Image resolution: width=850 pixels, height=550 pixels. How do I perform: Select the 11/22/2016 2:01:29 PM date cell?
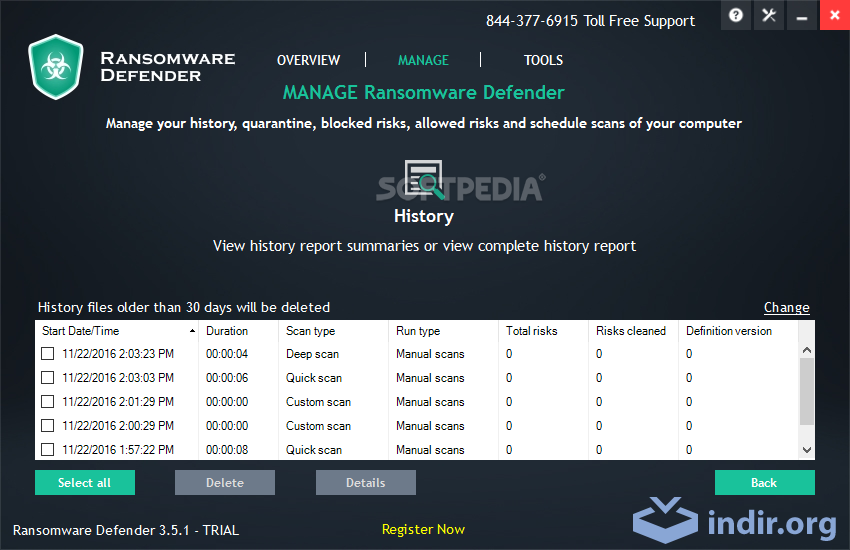(118, 402)
